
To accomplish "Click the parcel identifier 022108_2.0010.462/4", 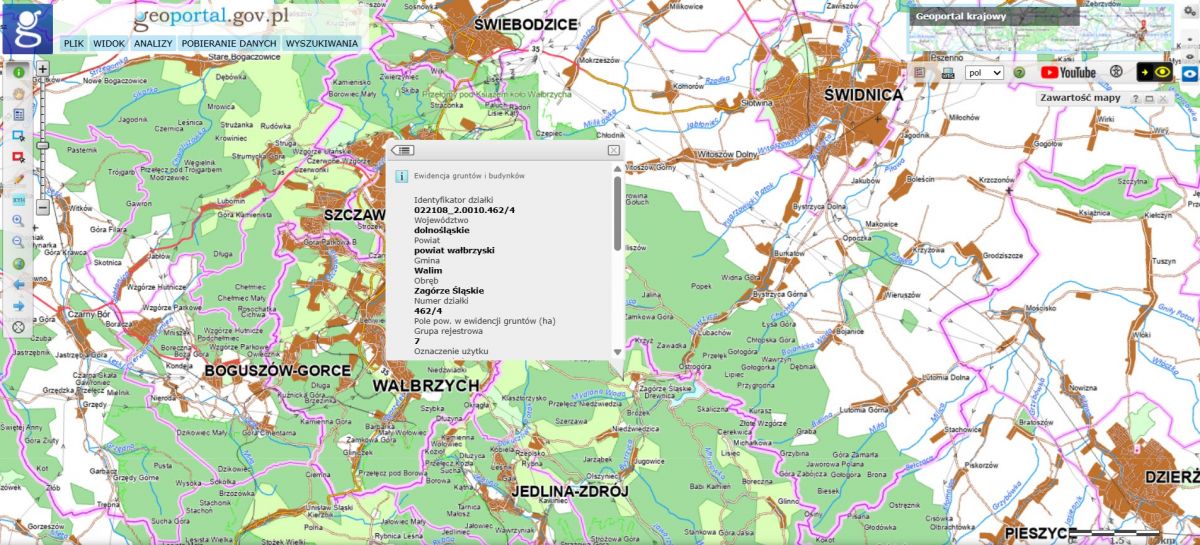I will (464, 210).
